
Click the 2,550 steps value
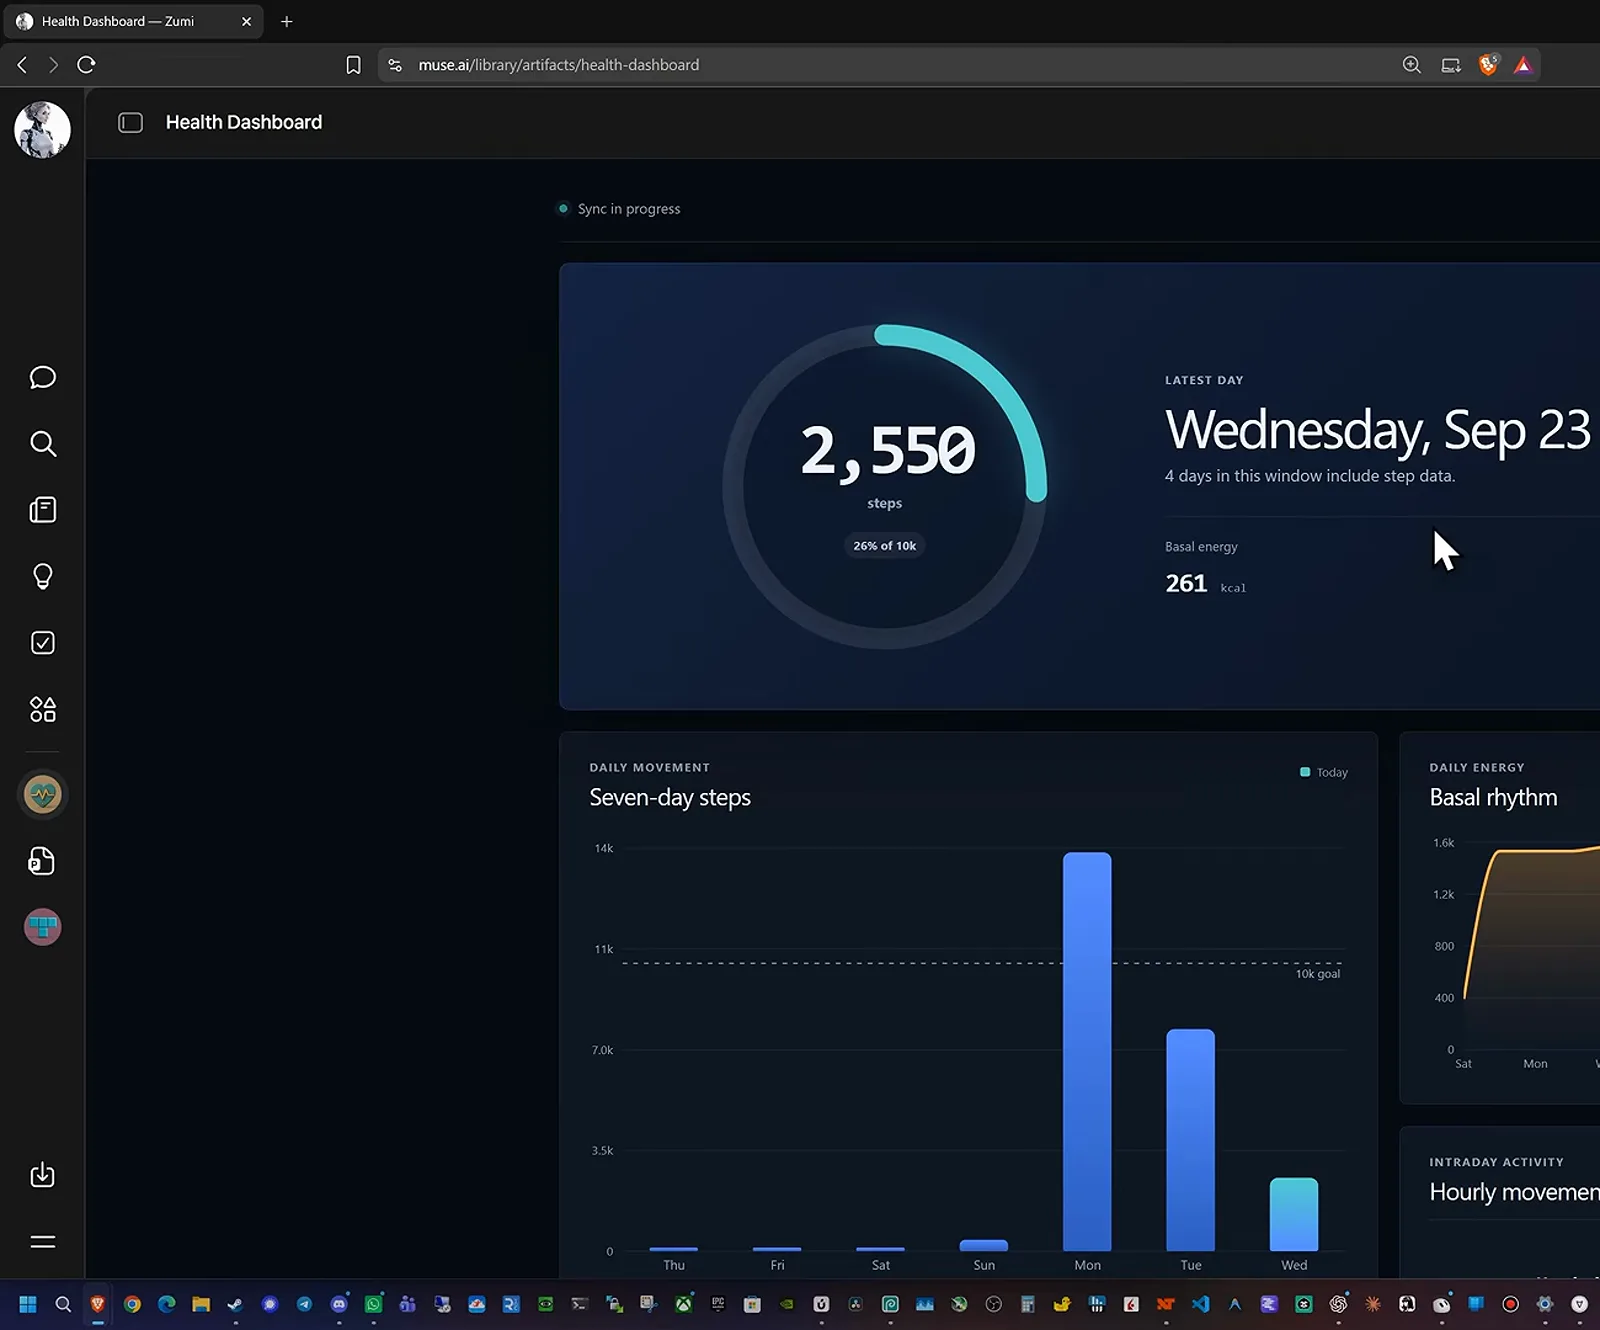pos(888,449)
